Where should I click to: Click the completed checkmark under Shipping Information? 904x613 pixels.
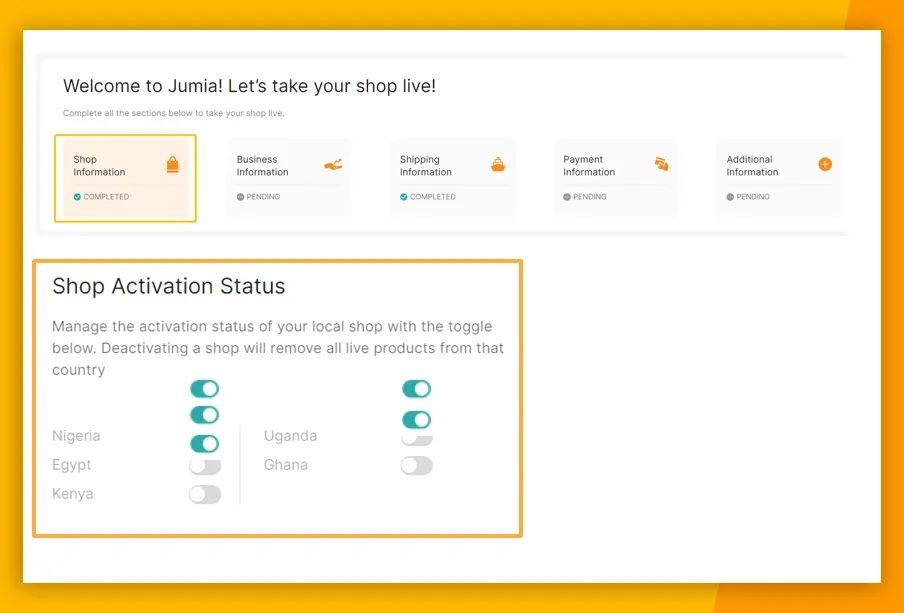404,197
